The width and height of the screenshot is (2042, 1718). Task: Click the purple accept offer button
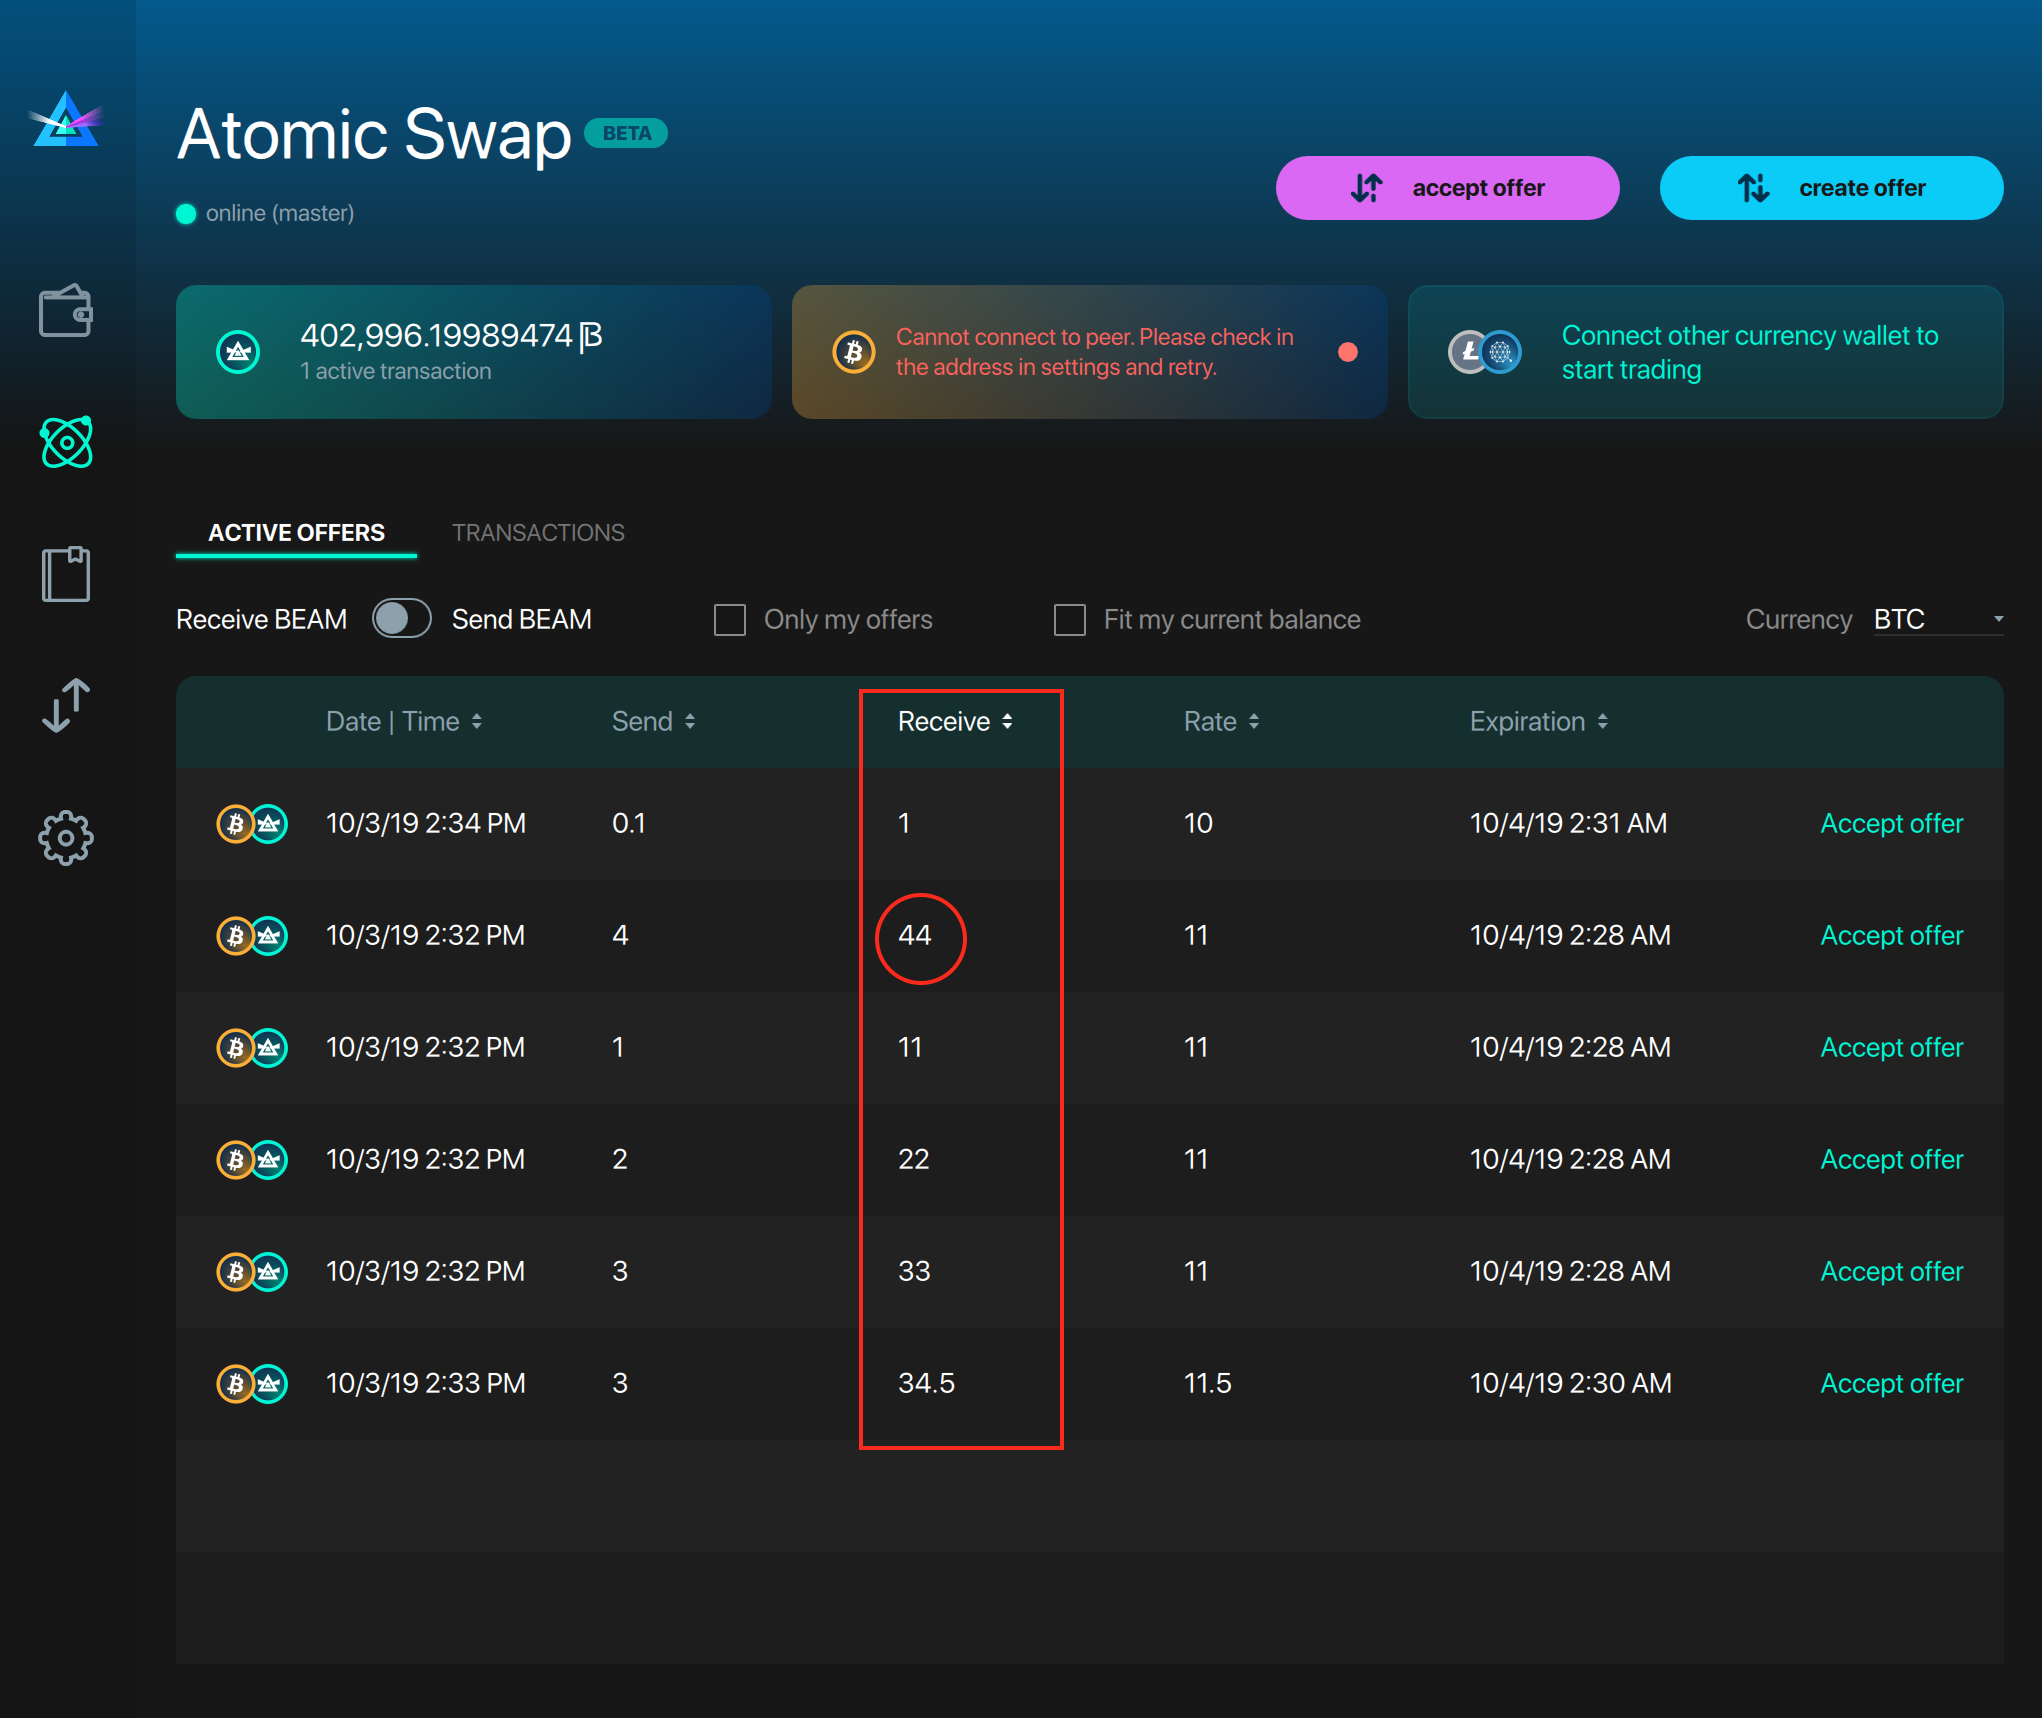(1447, 188)
